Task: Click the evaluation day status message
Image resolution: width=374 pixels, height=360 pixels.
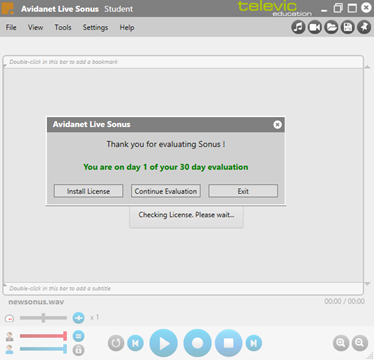Action: [166, 167]
